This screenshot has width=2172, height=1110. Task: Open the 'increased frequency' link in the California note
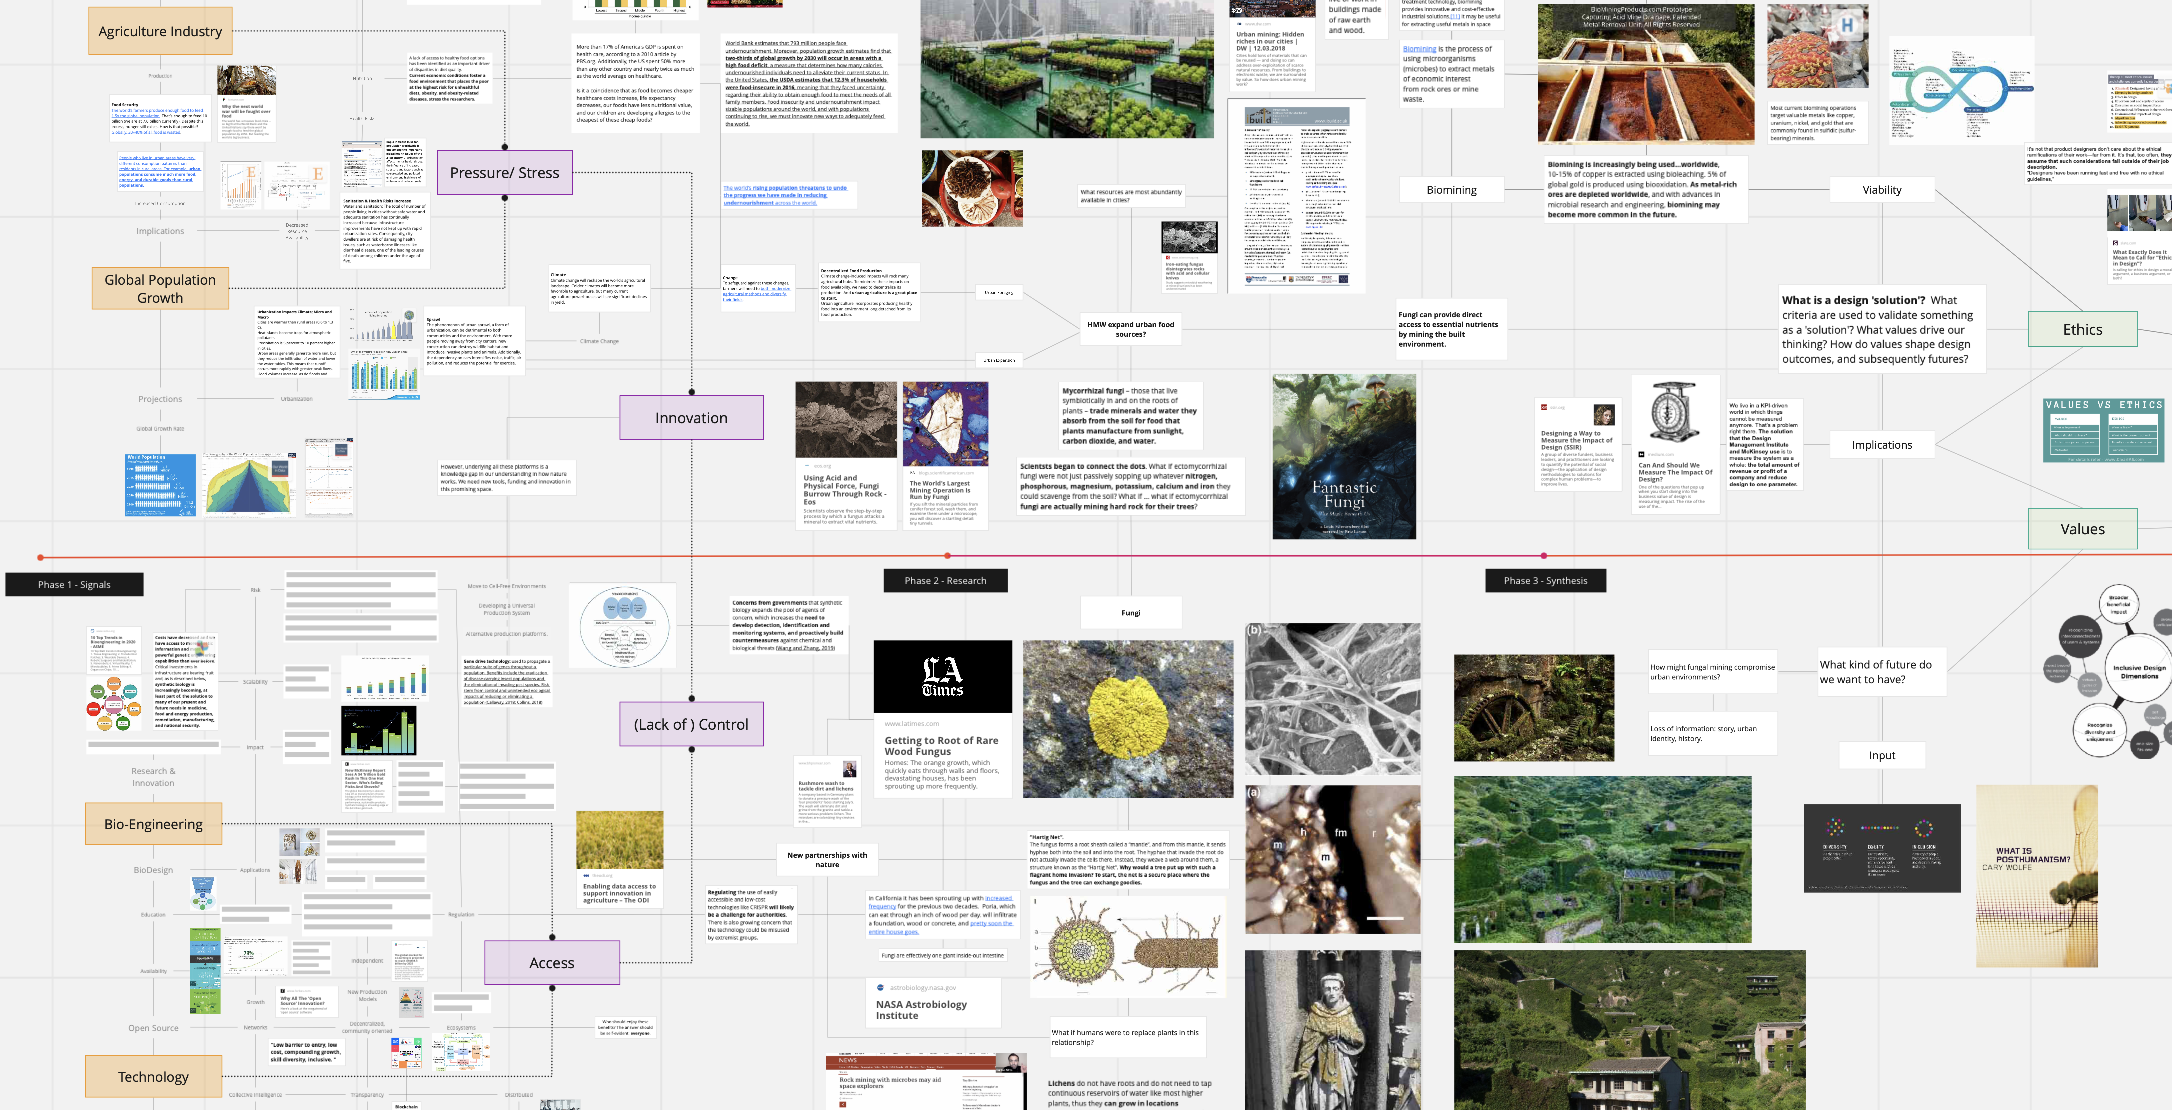click(x=997, y=898)
